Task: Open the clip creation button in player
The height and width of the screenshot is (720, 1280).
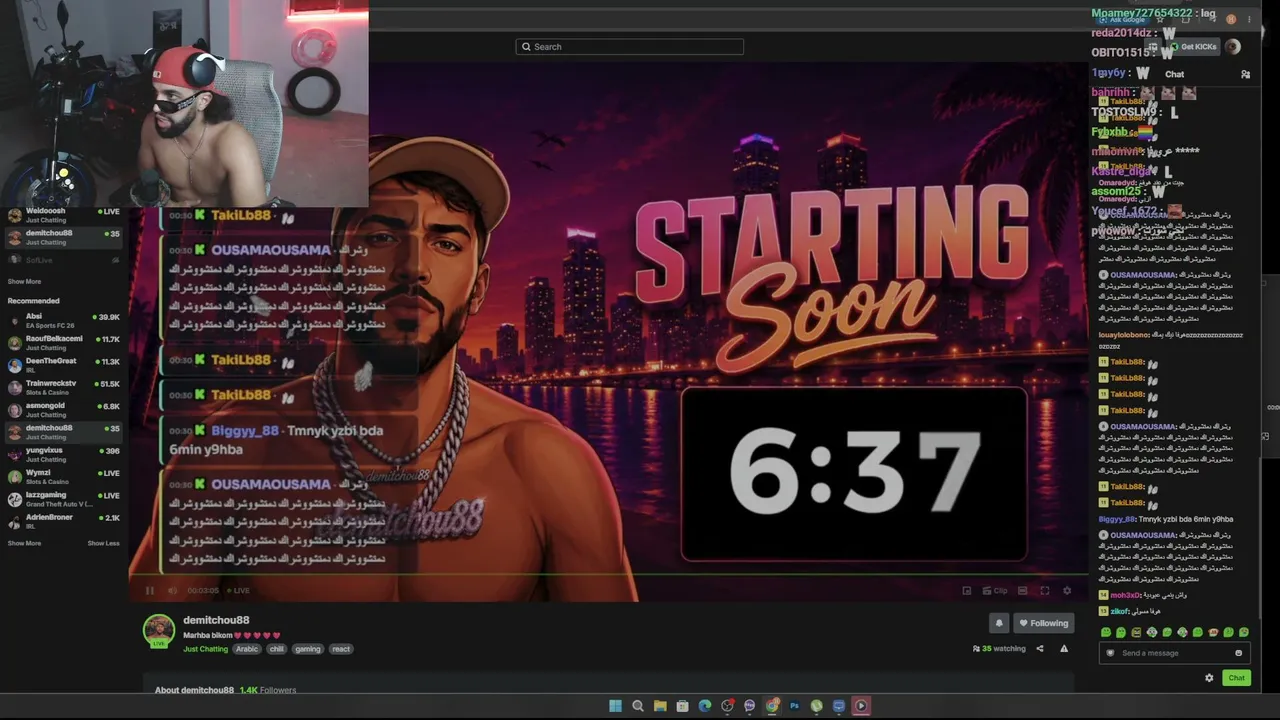Action: [994, 590]
